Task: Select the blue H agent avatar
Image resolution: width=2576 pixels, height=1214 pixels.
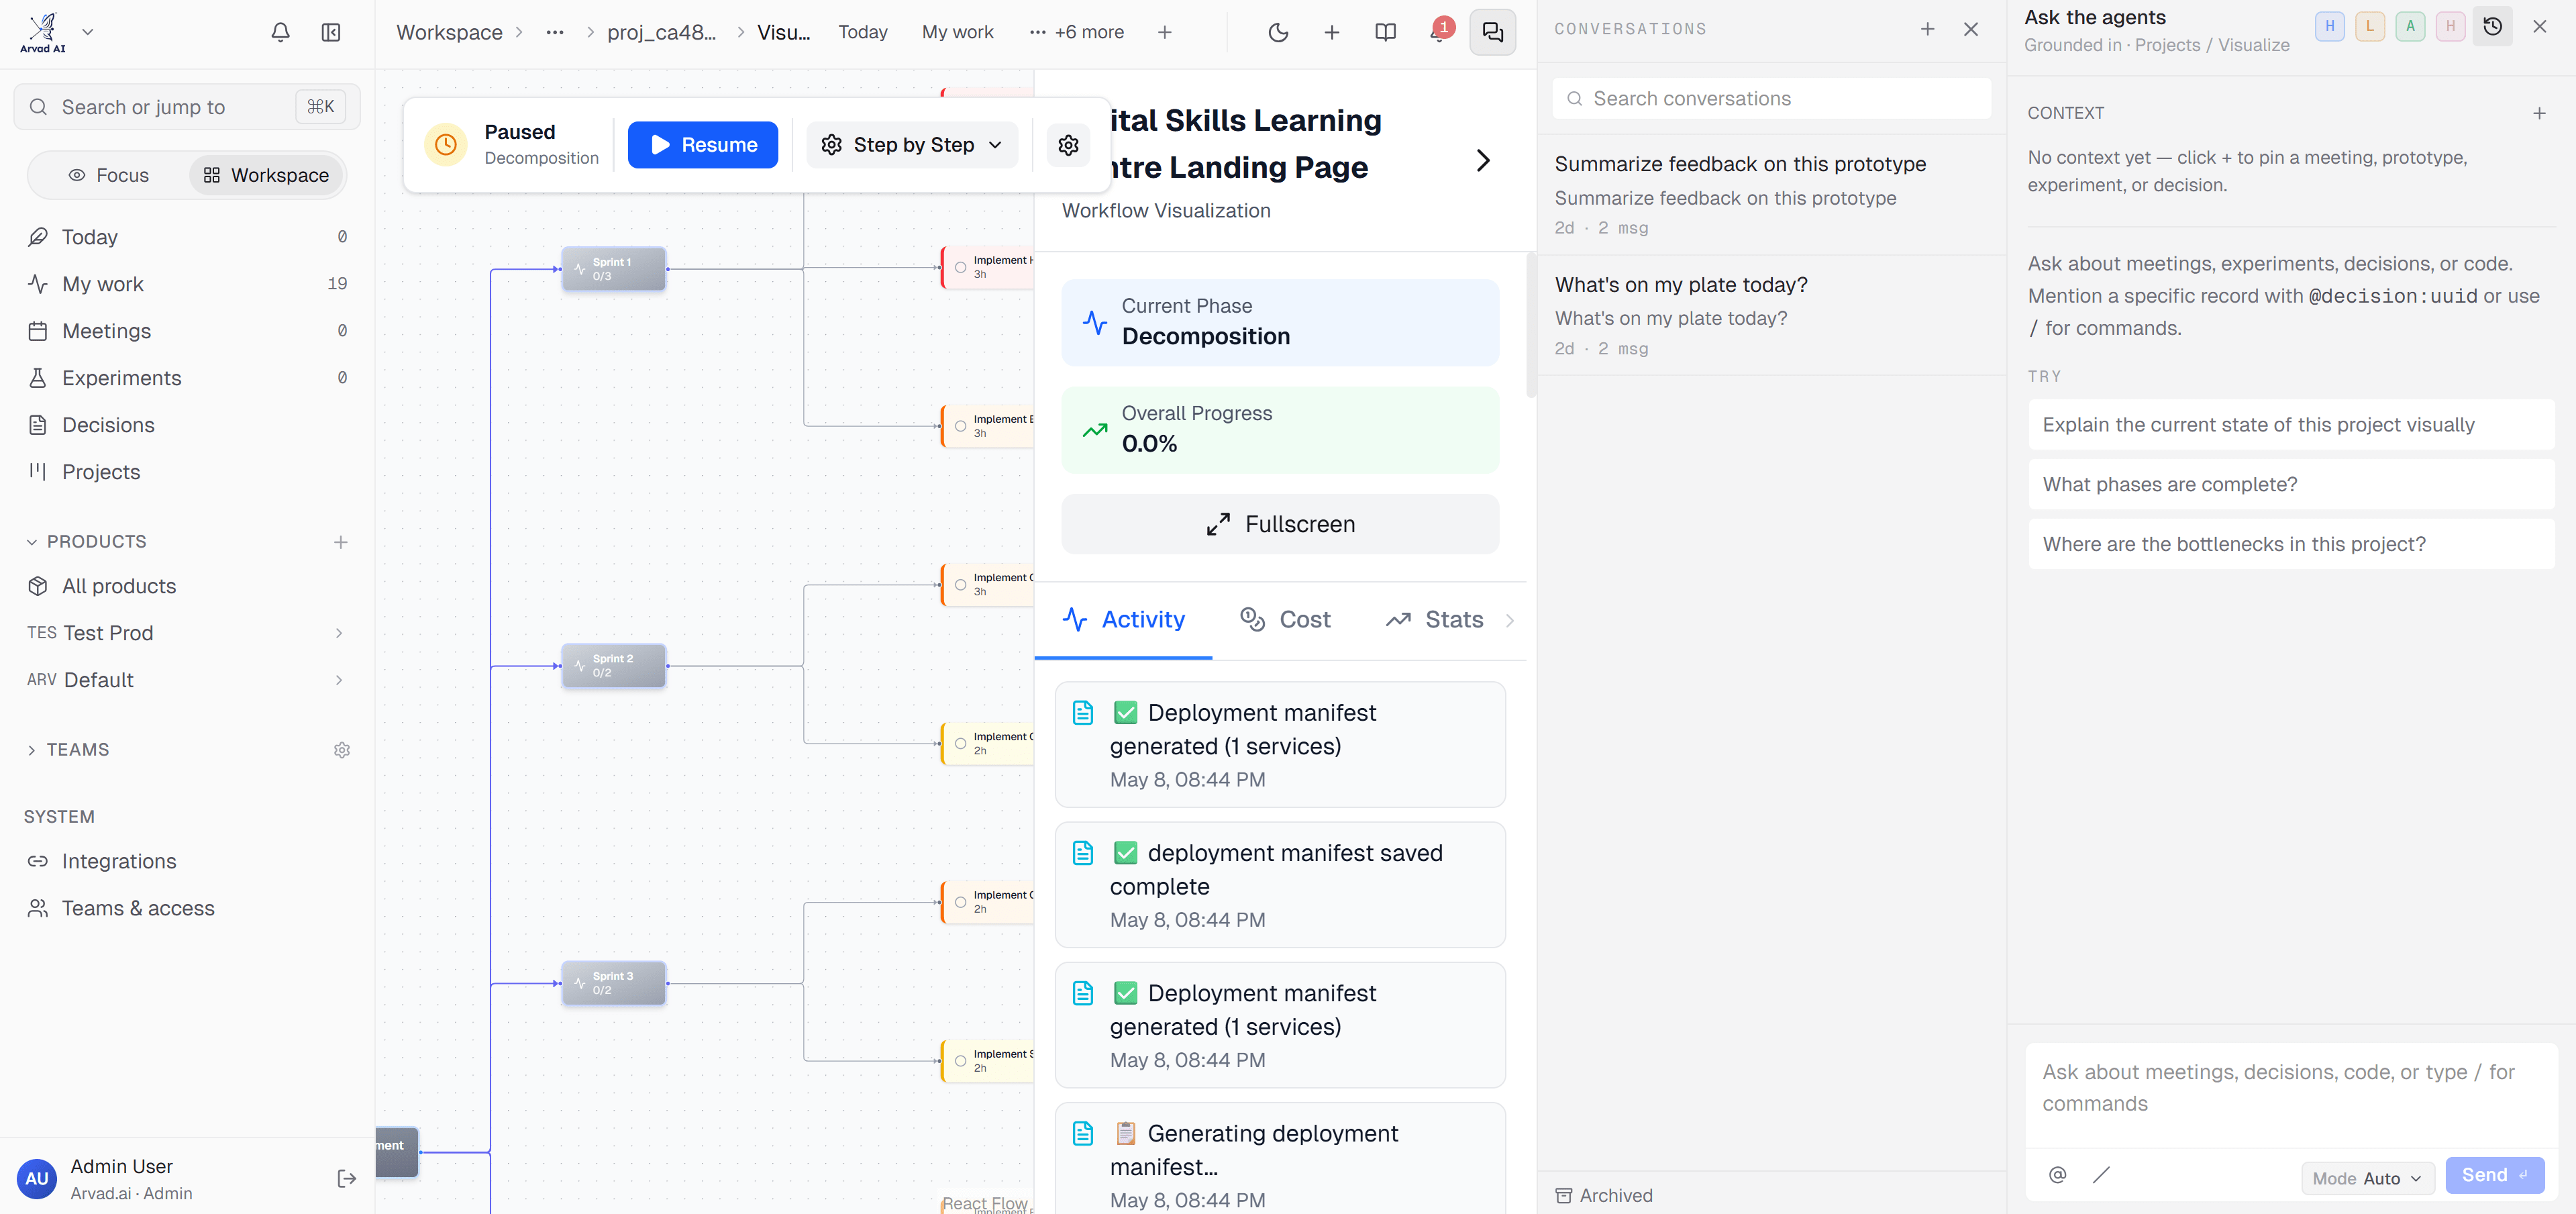Action: point(2329,26)
